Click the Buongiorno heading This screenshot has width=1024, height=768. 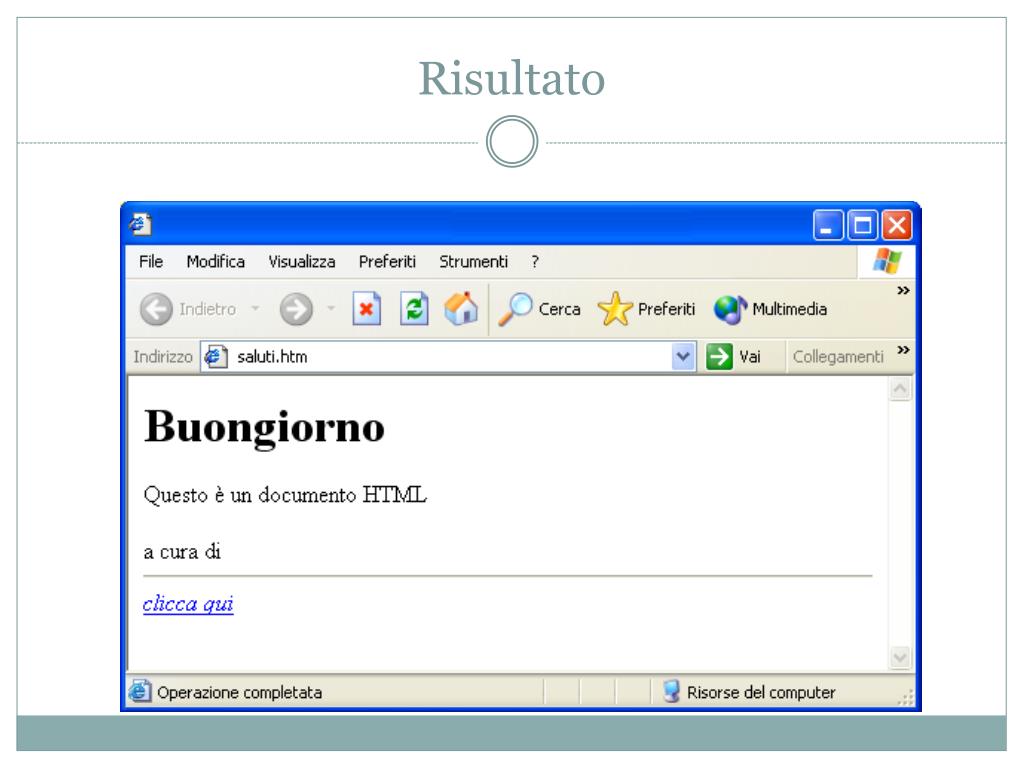[x=264, y=428]
